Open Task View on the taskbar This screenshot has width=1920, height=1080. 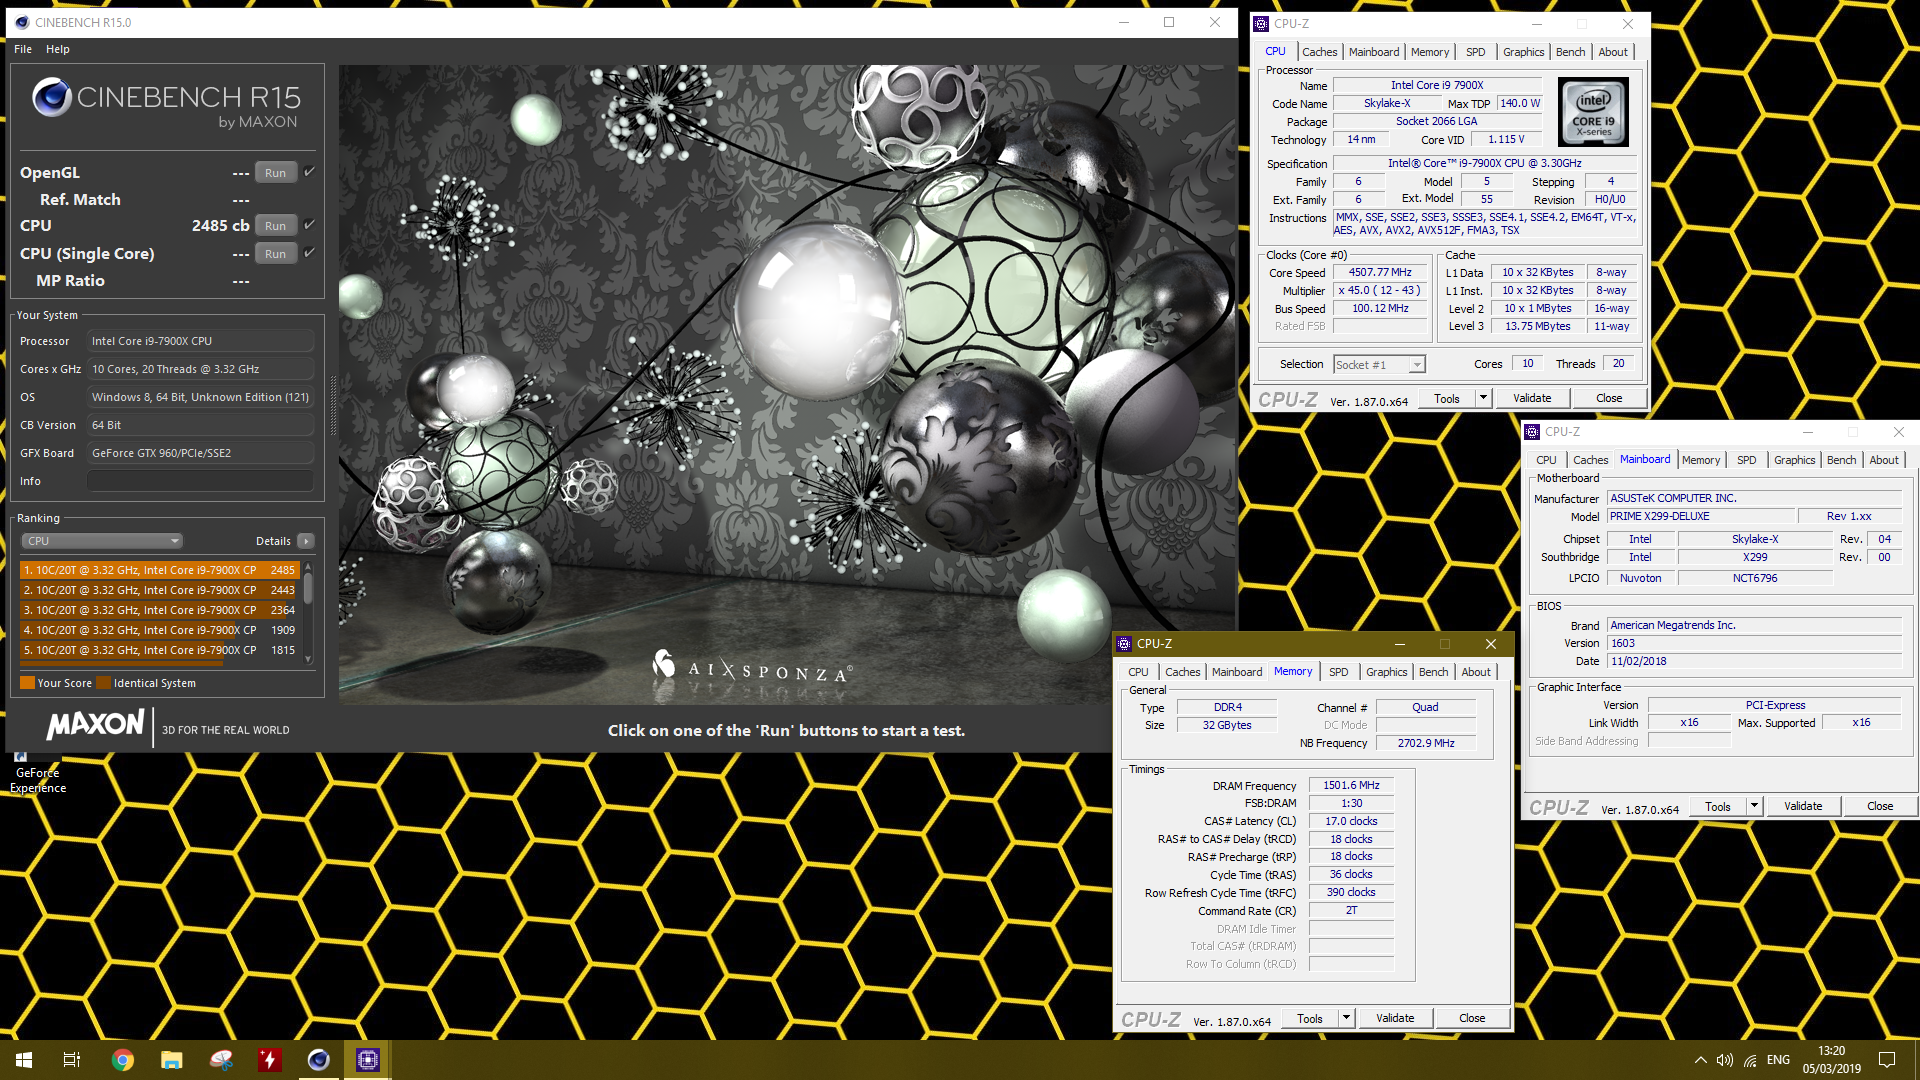[x=72, y=1060]
